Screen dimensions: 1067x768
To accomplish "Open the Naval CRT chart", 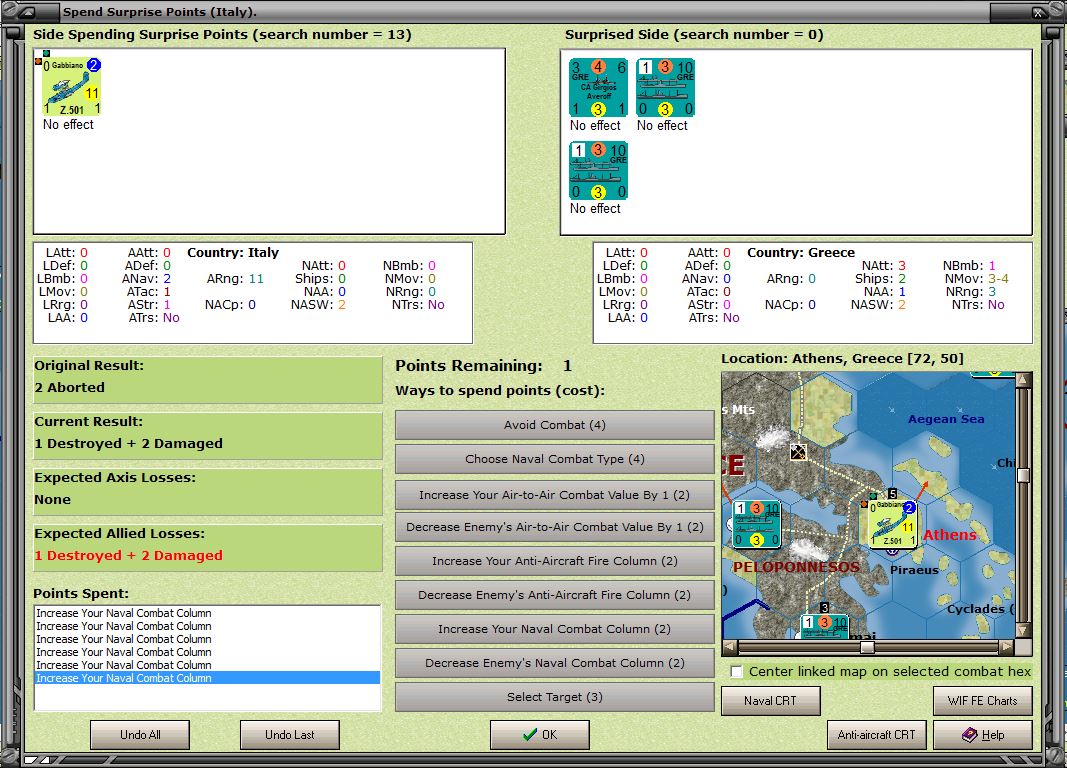I will [x=770, y=701].
